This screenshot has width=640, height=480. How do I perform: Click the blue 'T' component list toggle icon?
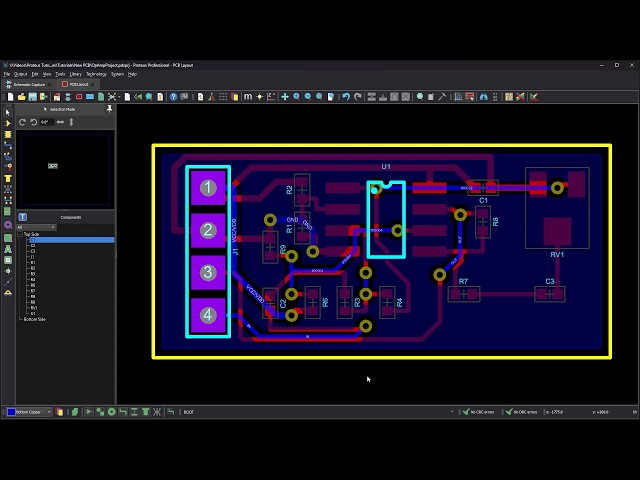click(x=23, y=217)
